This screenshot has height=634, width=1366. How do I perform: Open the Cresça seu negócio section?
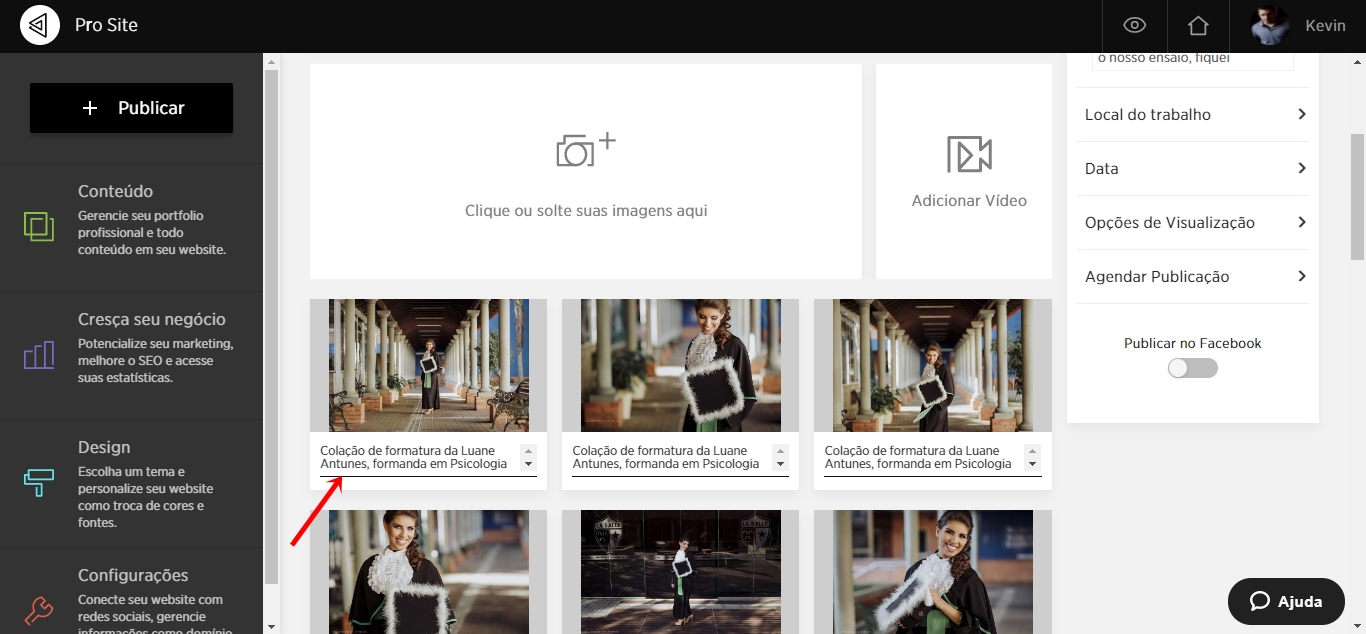pyautogui.click(x=131, y=355)
